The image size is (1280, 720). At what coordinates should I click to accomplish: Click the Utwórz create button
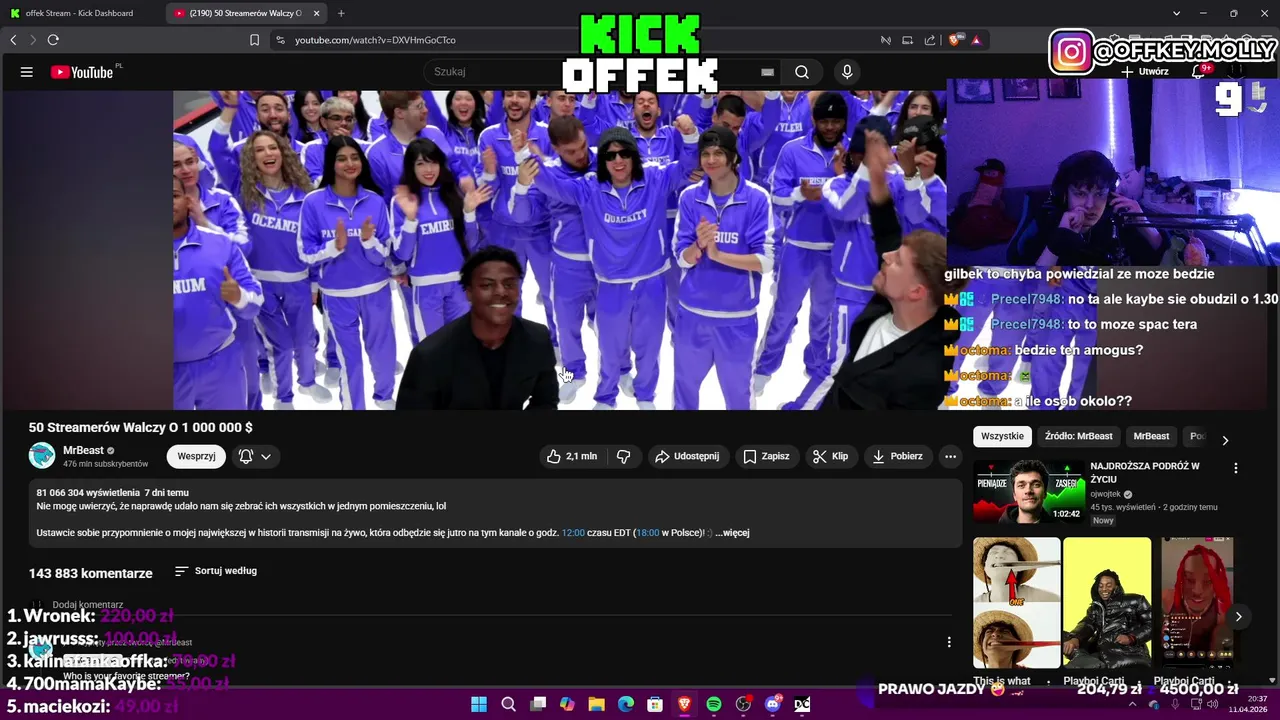pos(1145,72)
